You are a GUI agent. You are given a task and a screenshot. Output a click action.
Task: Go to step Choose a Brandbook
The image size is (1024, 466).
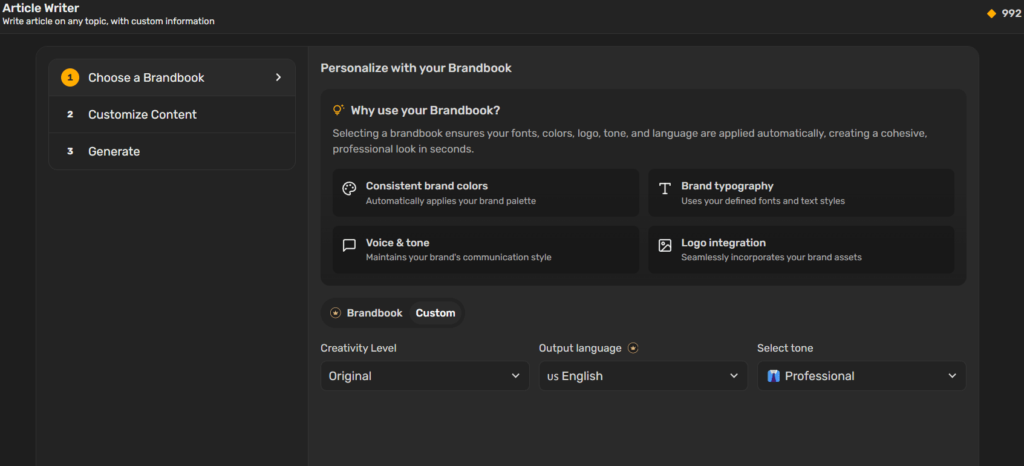[172, 78]
